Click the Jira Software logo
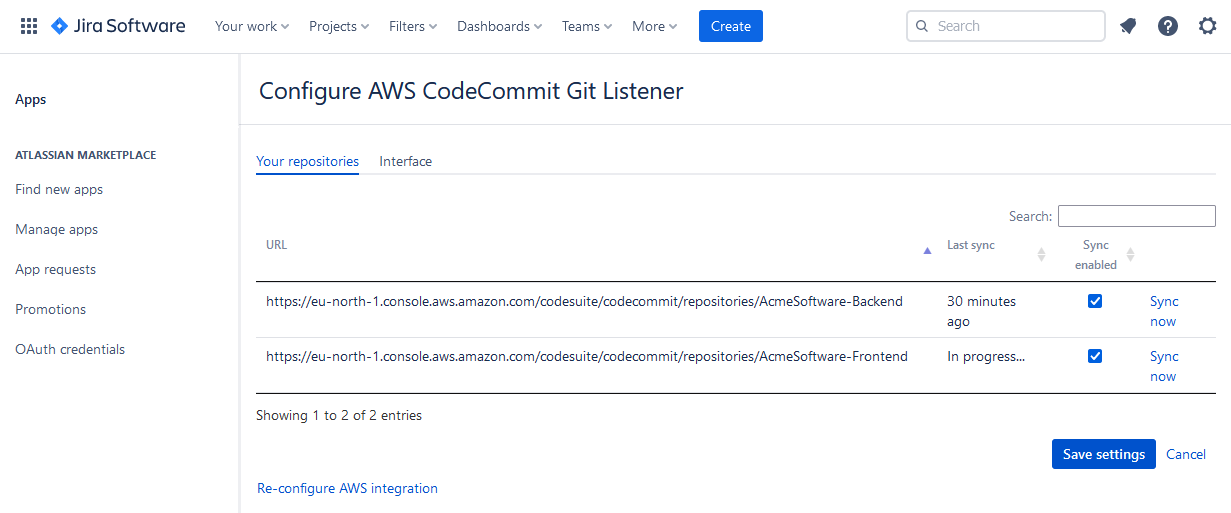The width and height of the screenshot is (1231, 513). click(x=118, y=26)
